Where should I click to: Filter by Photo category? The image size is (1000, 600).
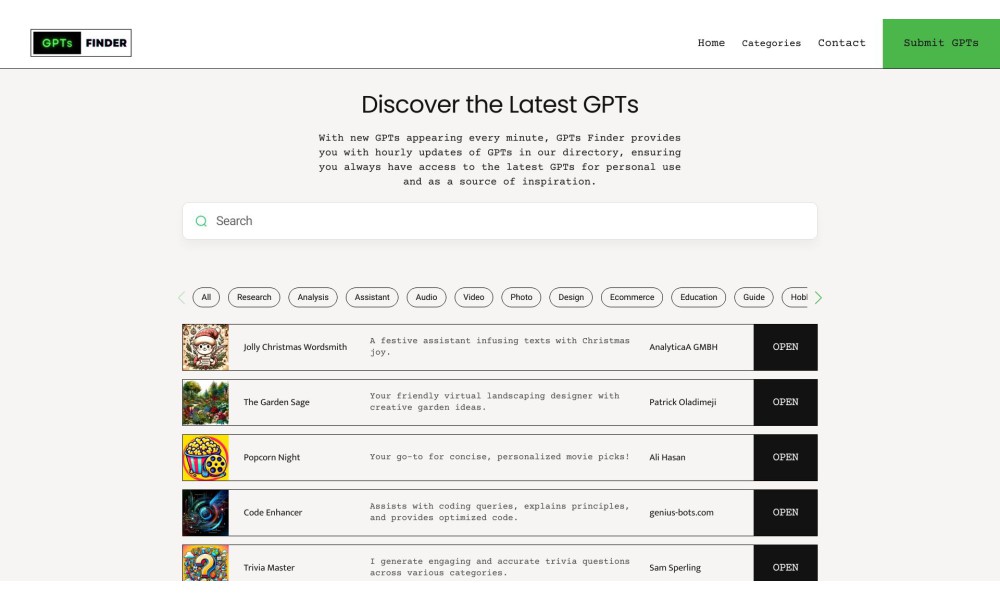[521, 297]
